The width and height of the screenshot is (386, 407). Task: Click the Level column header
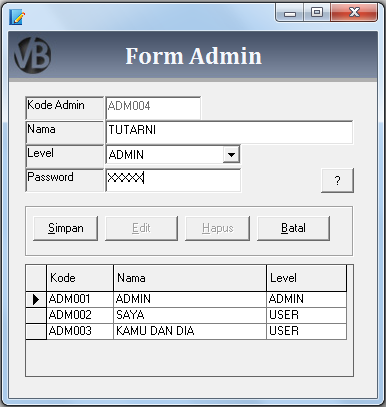click(x=307, y=278)
